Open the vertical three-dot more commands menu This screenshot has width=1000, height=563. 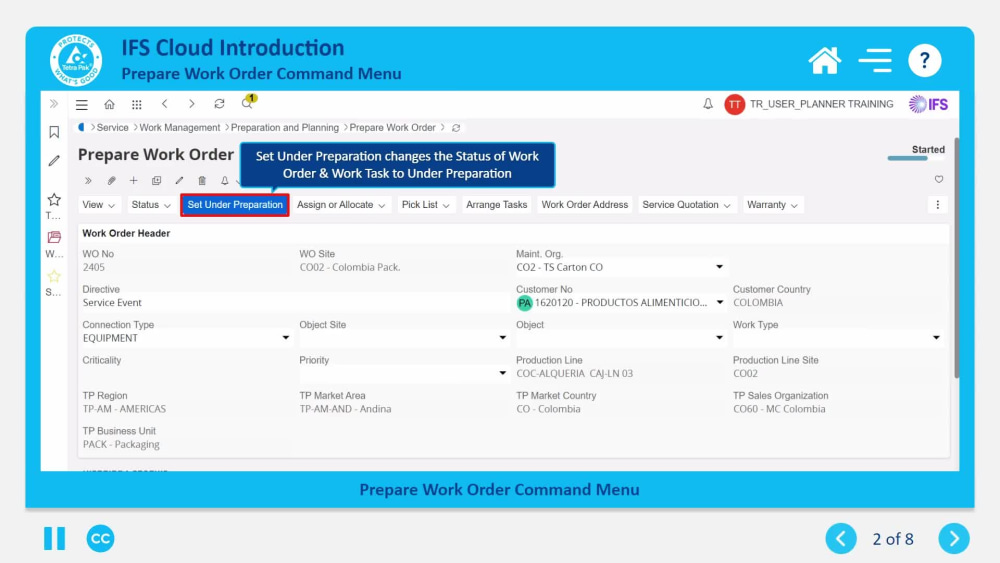(x=938, y=205)
